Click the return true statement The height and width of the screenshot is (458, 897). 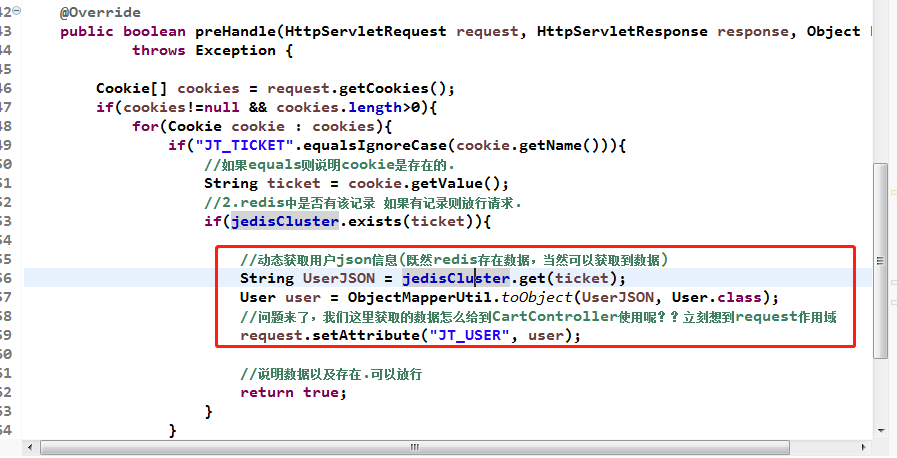click(293, 392)
